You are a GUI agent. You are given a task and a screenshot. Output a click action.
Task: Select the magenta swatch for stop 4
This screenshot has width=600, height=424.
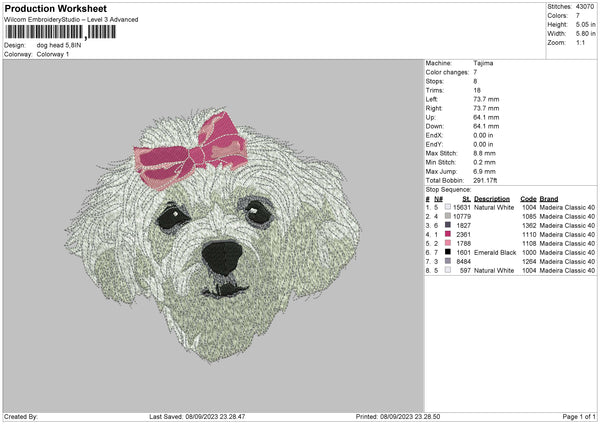click(448, 234)
